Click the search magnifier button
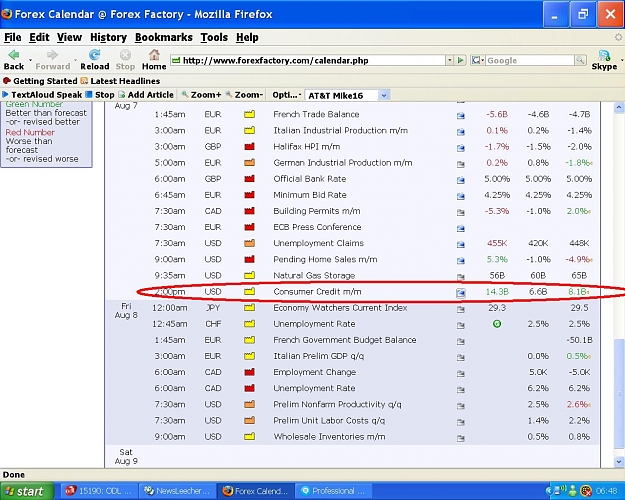The image size is (625, 500). (x=580, y=60)
